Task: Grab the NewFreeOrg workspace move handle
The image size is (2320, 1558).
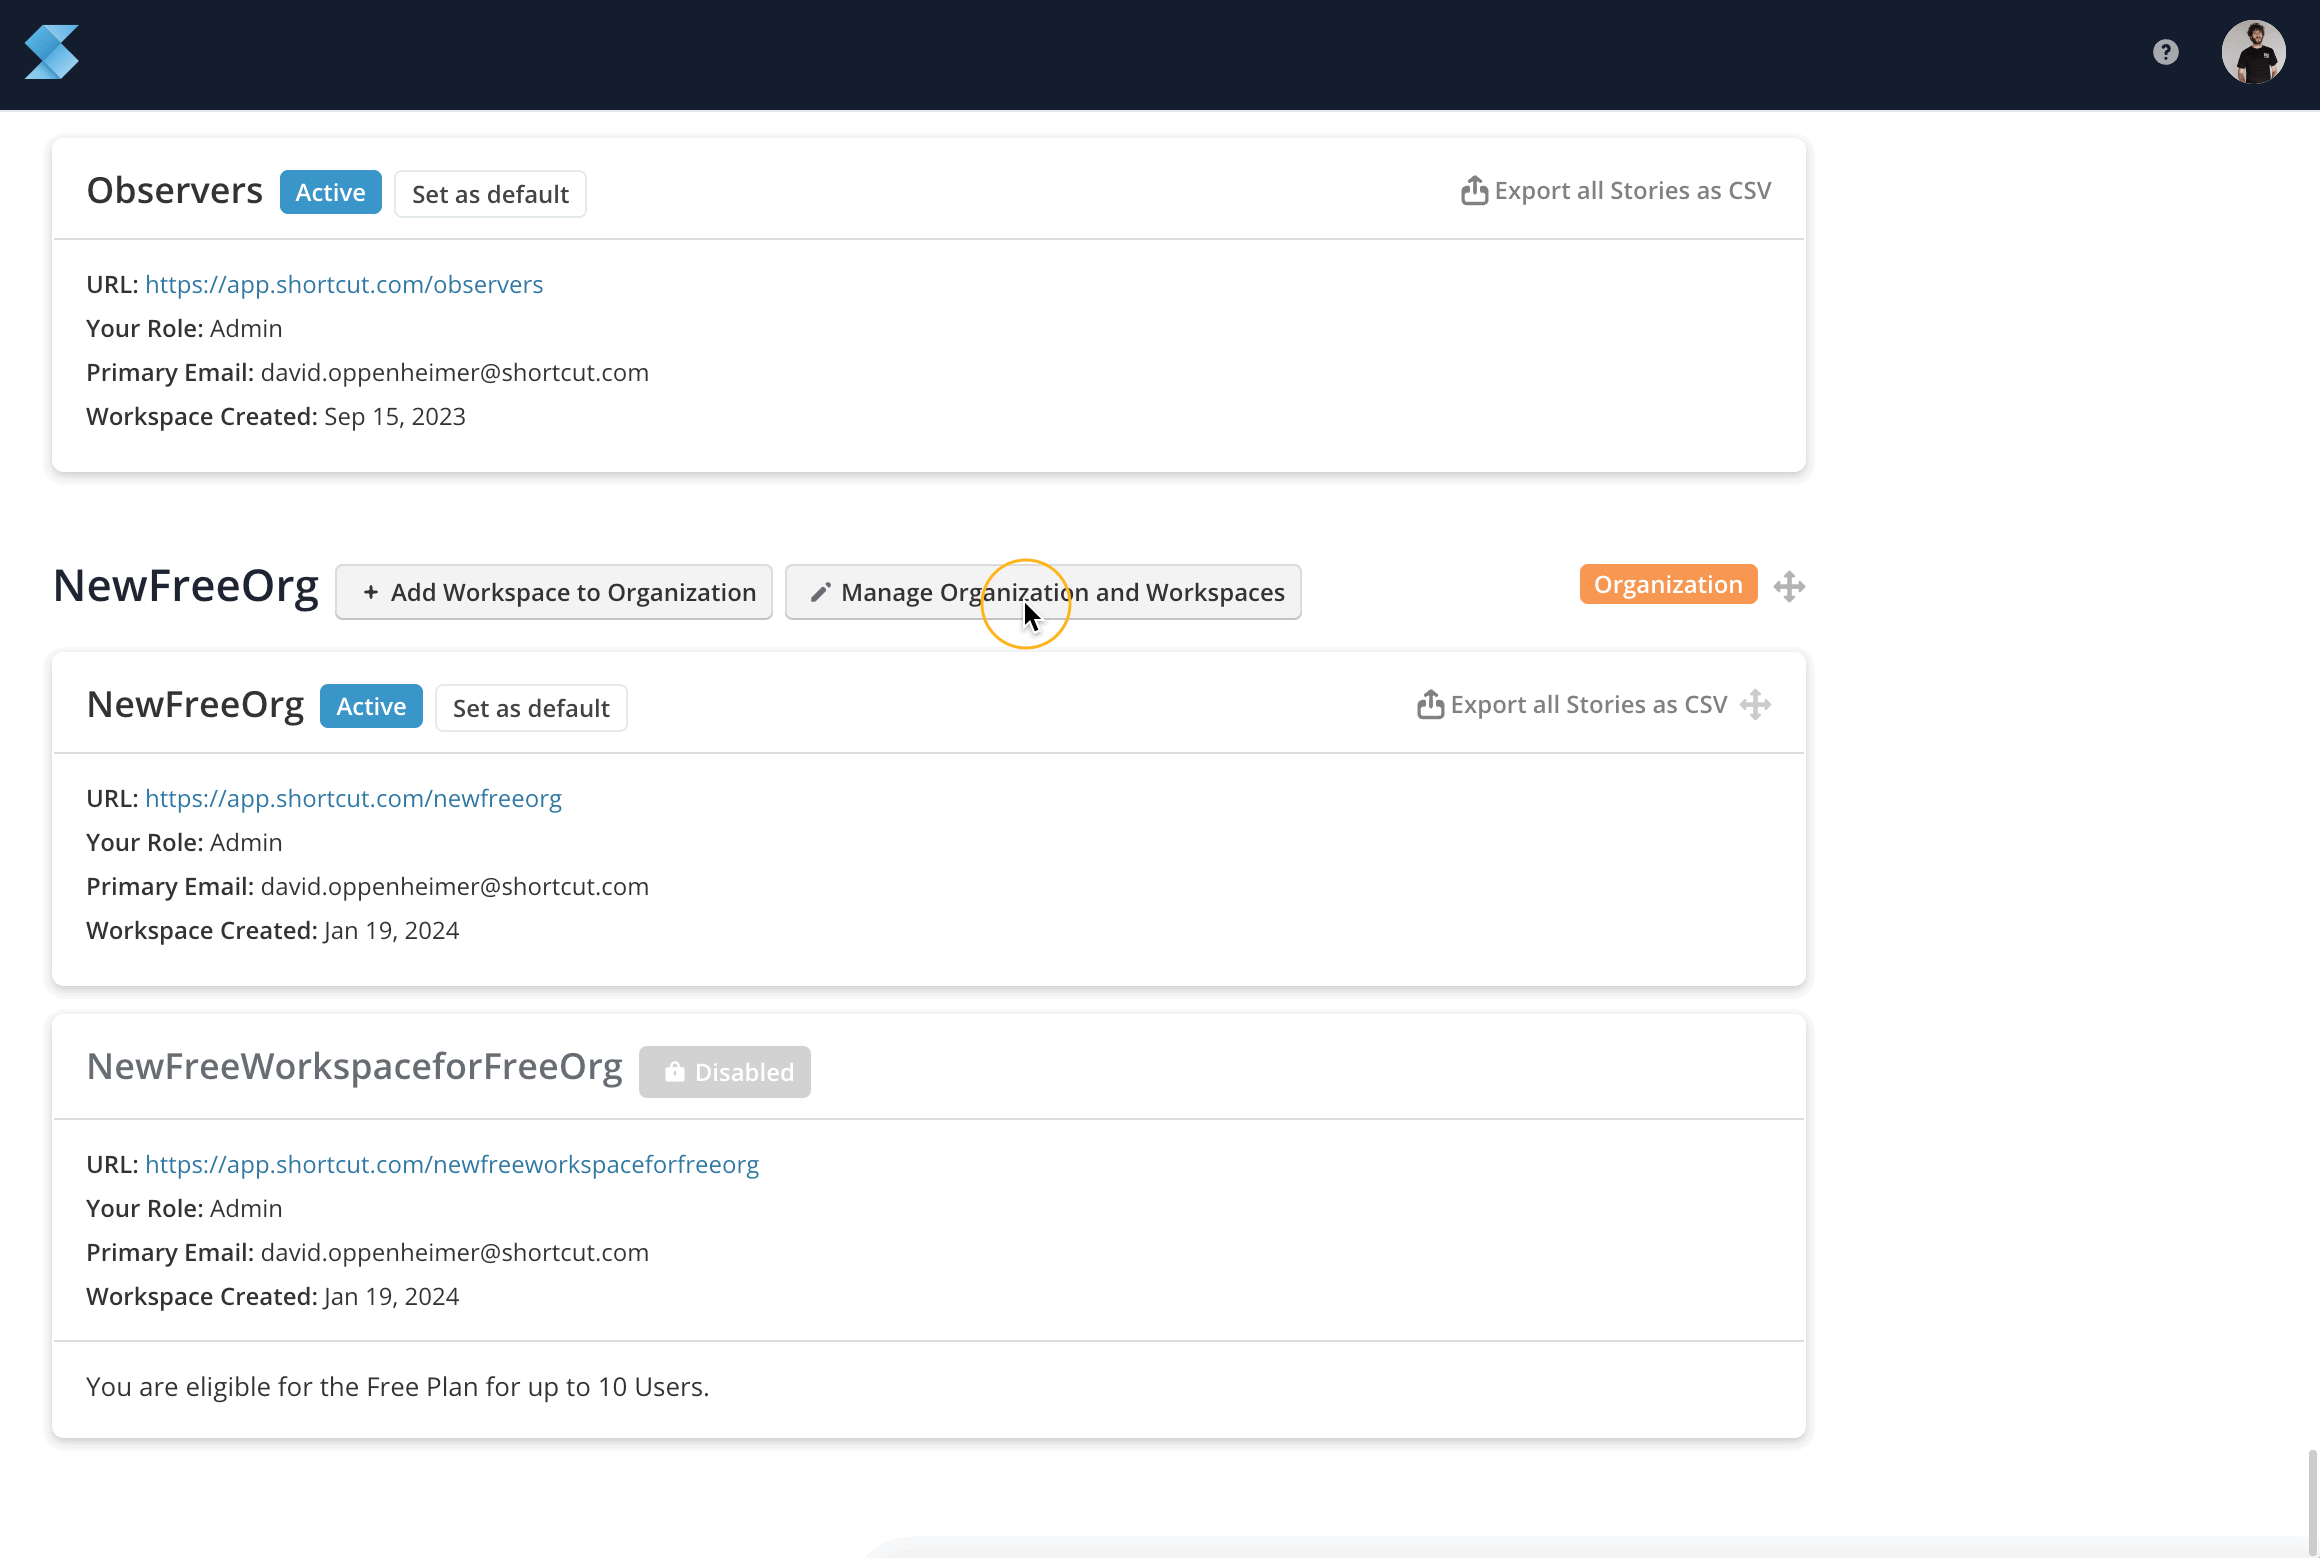Action: tap(1755, 705)
